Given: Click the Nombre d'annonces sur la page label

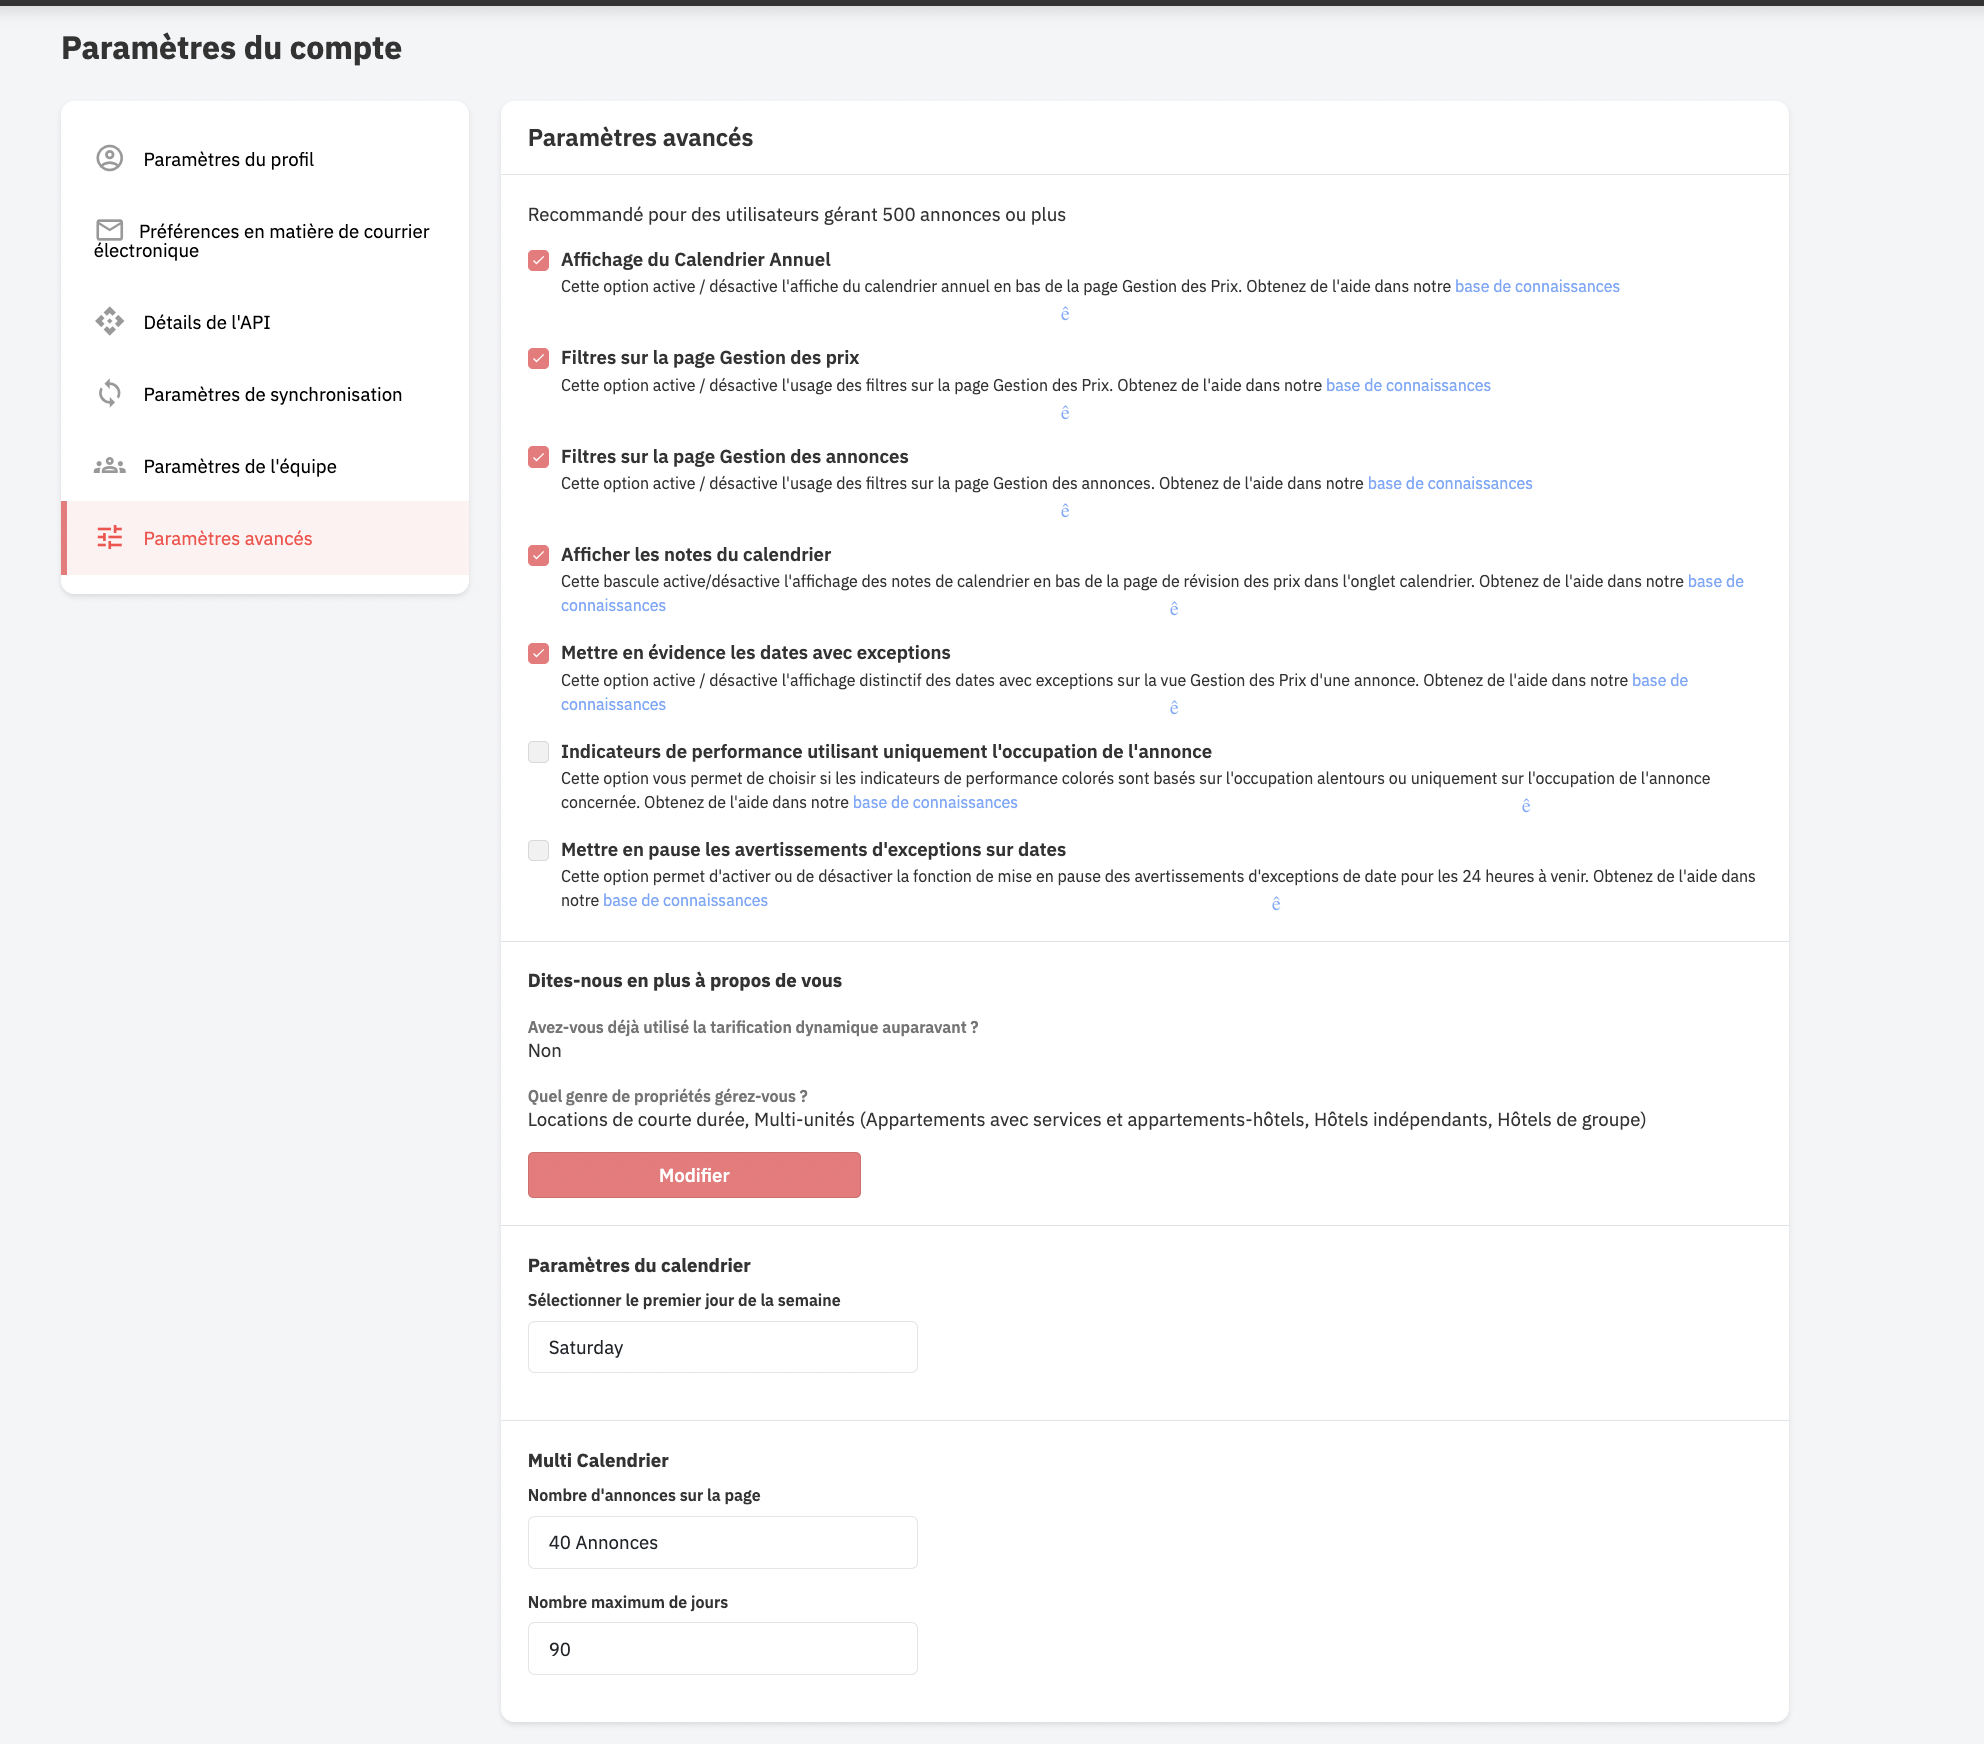Looking at the screenshot, I should coord(644,1495).
